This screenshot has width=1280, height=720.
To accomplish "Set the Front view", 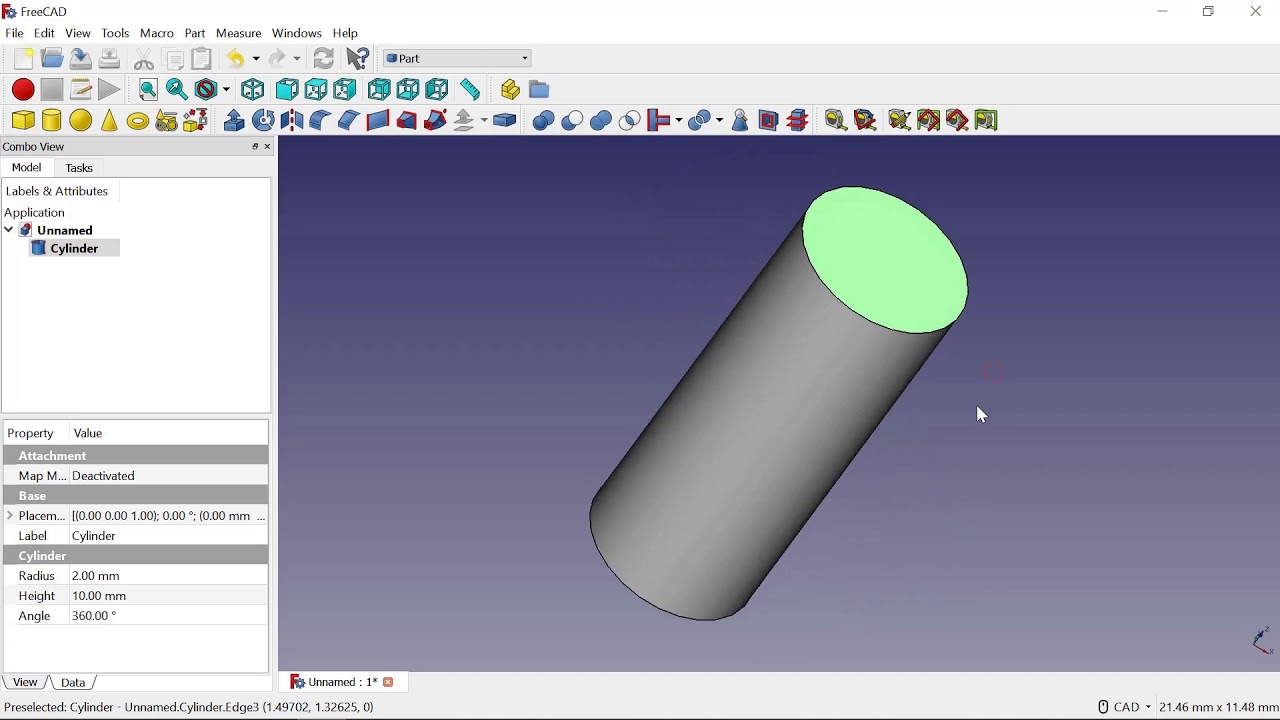I will point(287,90).
